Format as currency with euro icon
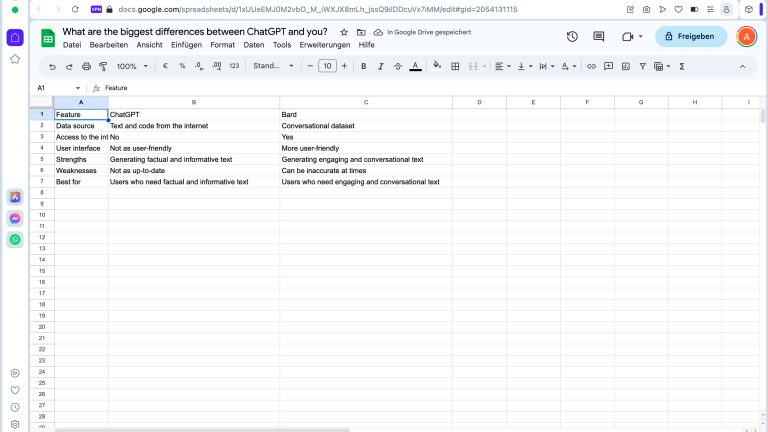Image resolution: width=768 pixels, height=432 pixels. 165,66
